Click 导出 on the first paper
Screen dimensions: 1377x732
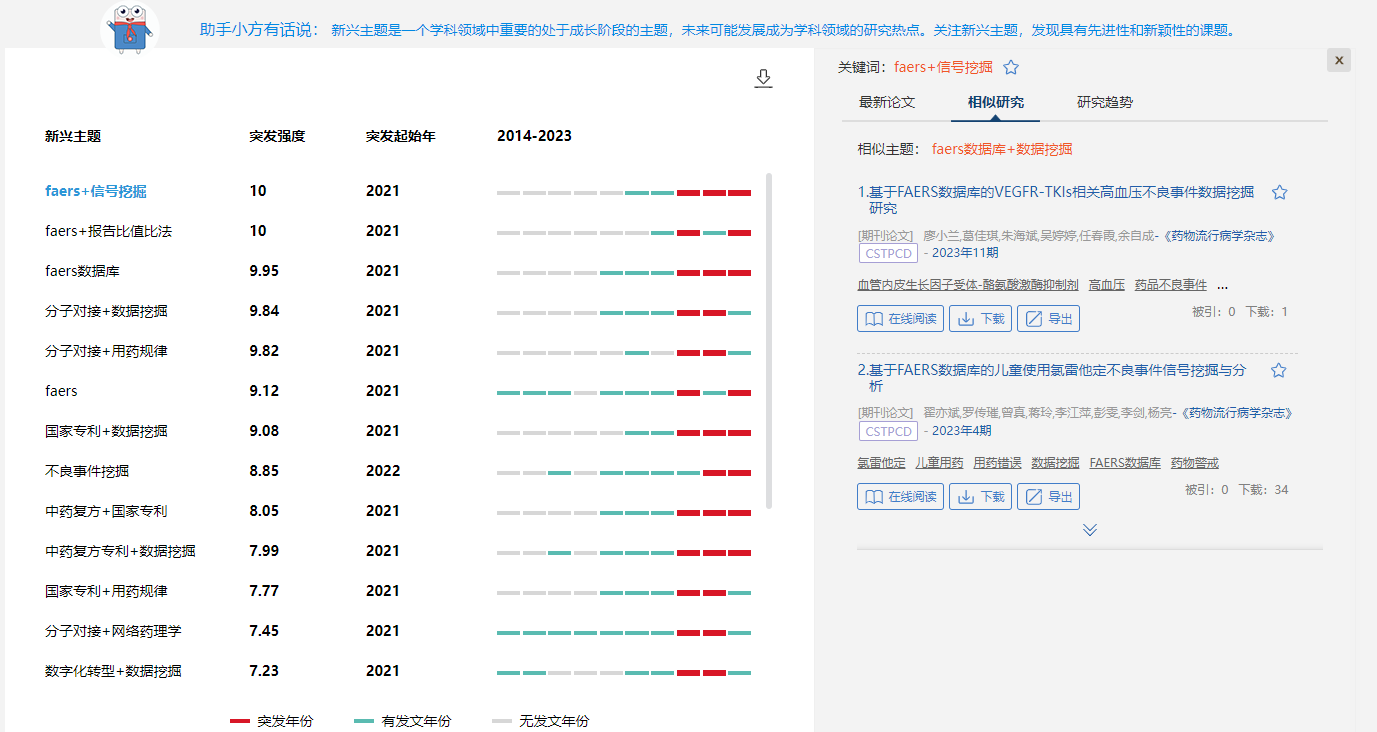1048,318
